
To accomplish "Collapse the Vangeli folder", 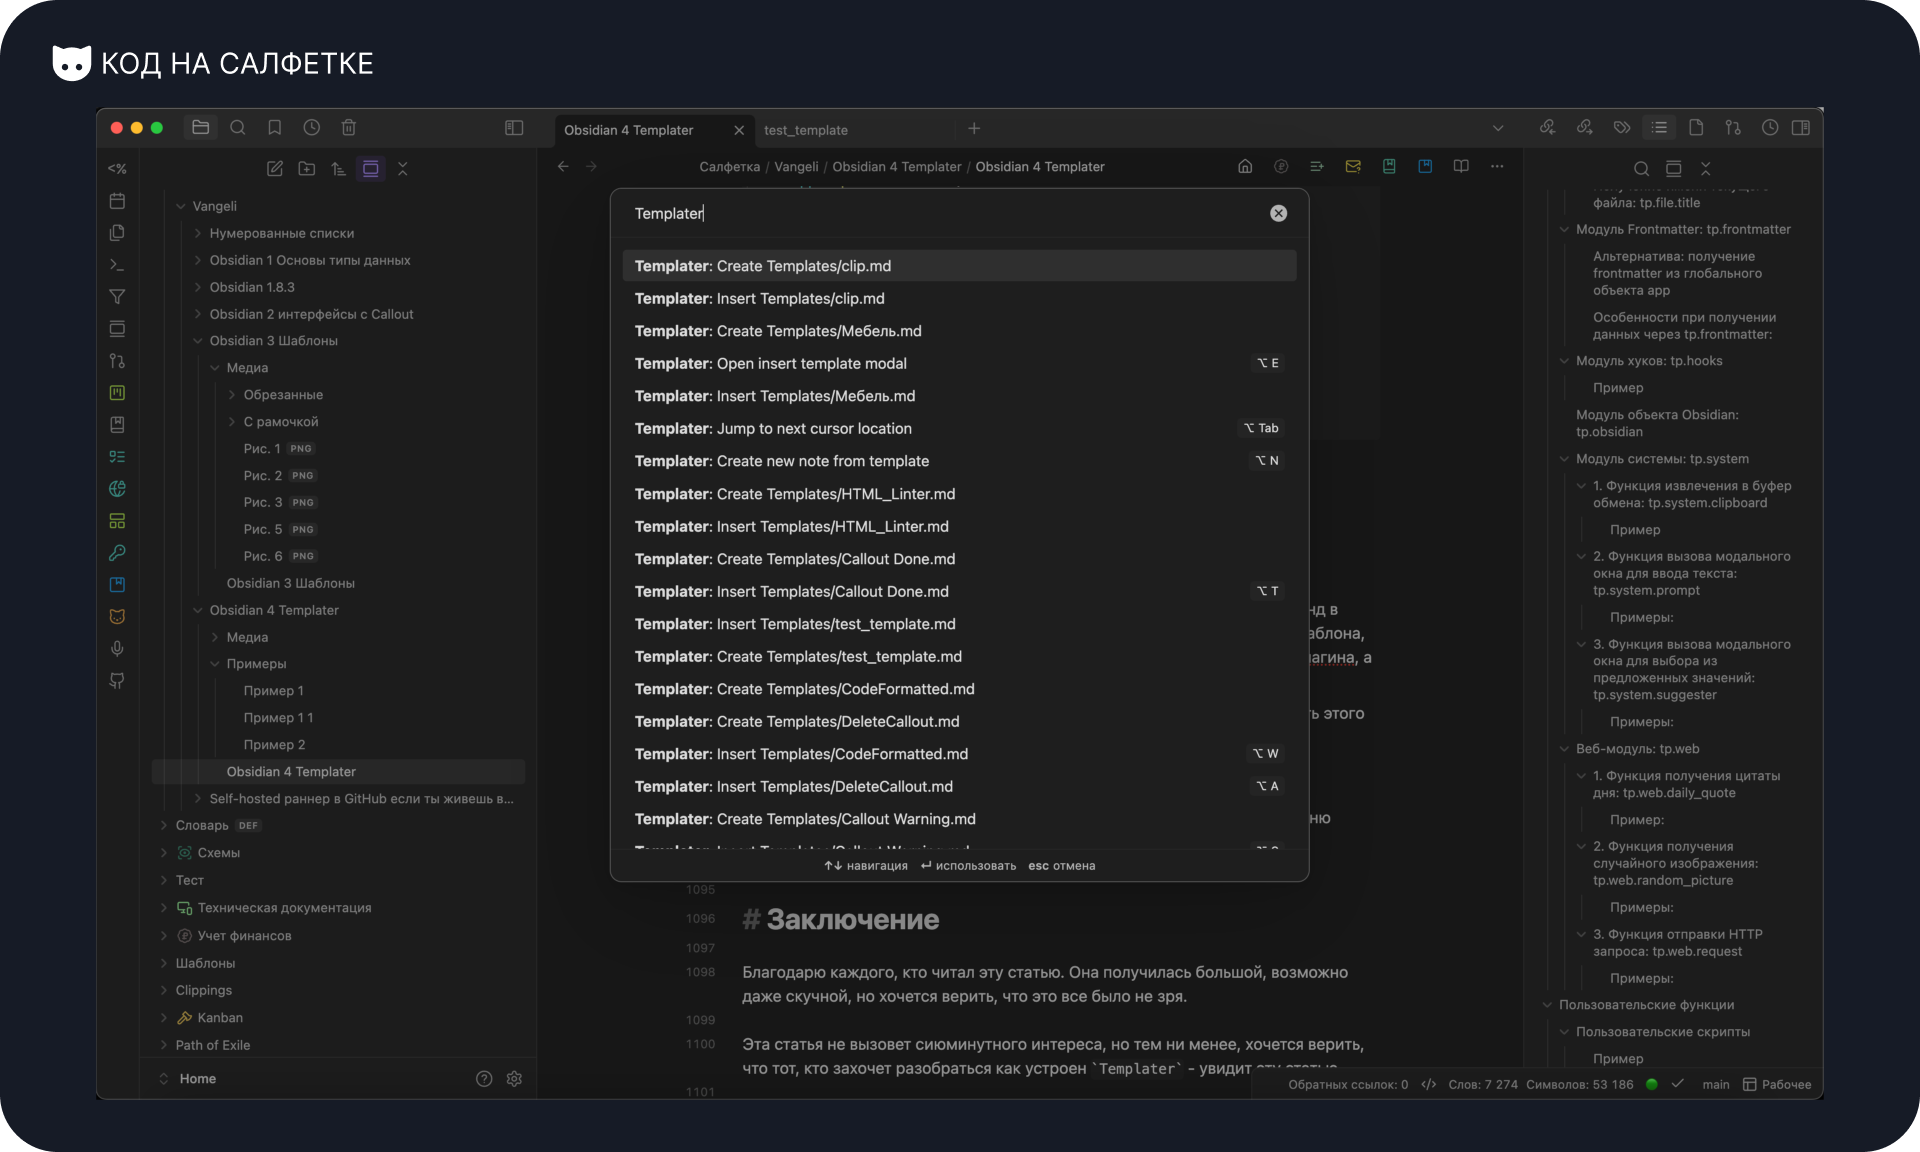I will click(x=181, y=206).
